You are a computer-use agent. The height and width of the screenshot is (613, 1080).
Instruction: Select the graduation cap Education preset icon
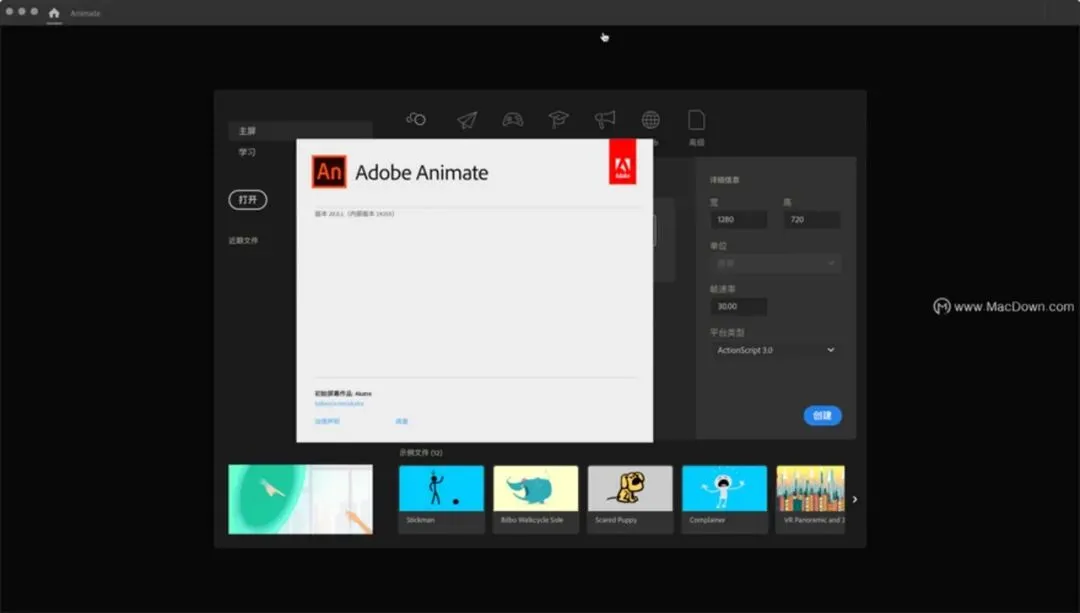[x=559, y=120]
